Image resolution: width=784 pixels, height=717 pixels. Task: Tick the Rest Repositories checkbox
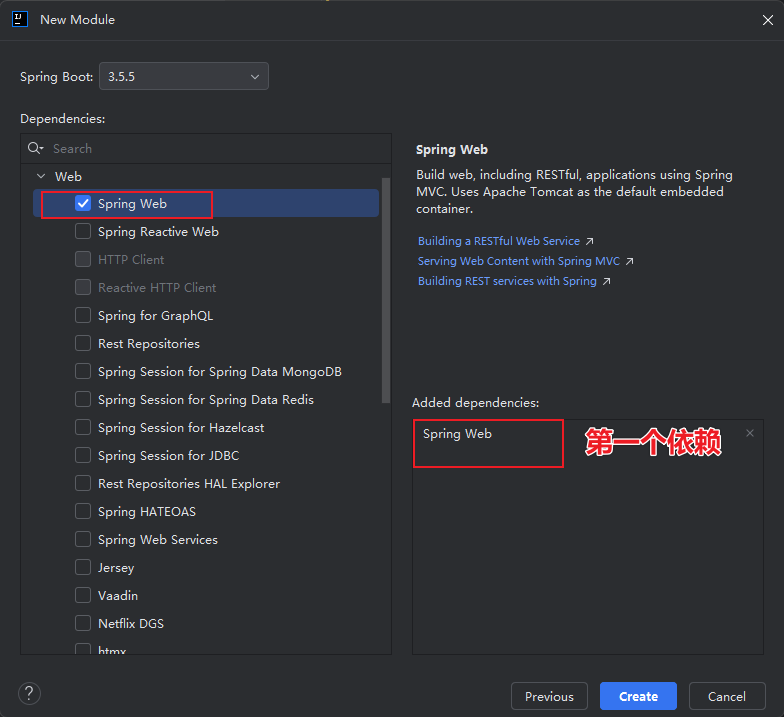pyautogui.click(x=83, y=344)
